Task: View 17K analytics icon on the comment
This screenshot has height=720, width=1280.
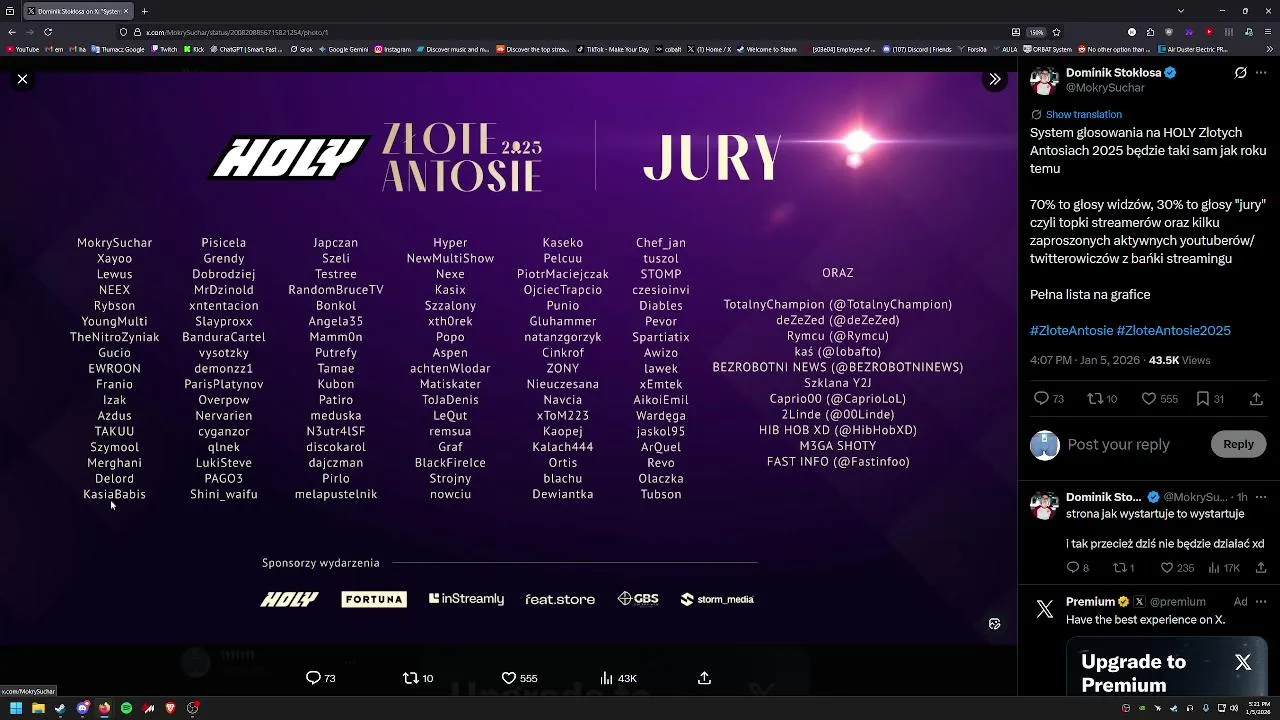Action: pos(1214,568)
